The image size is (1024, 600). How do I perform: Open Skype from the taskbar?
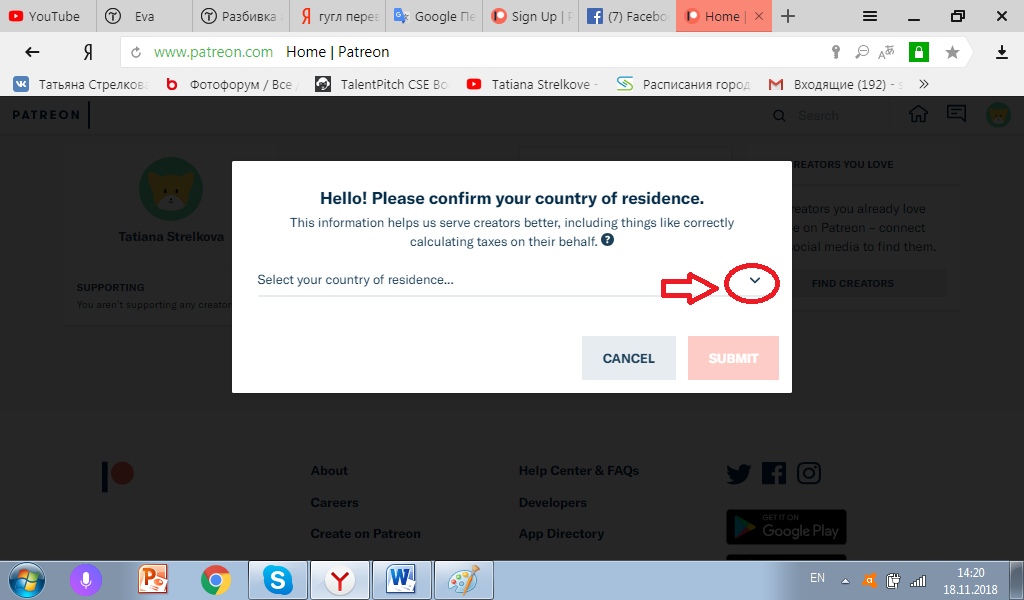coord(278,580)
